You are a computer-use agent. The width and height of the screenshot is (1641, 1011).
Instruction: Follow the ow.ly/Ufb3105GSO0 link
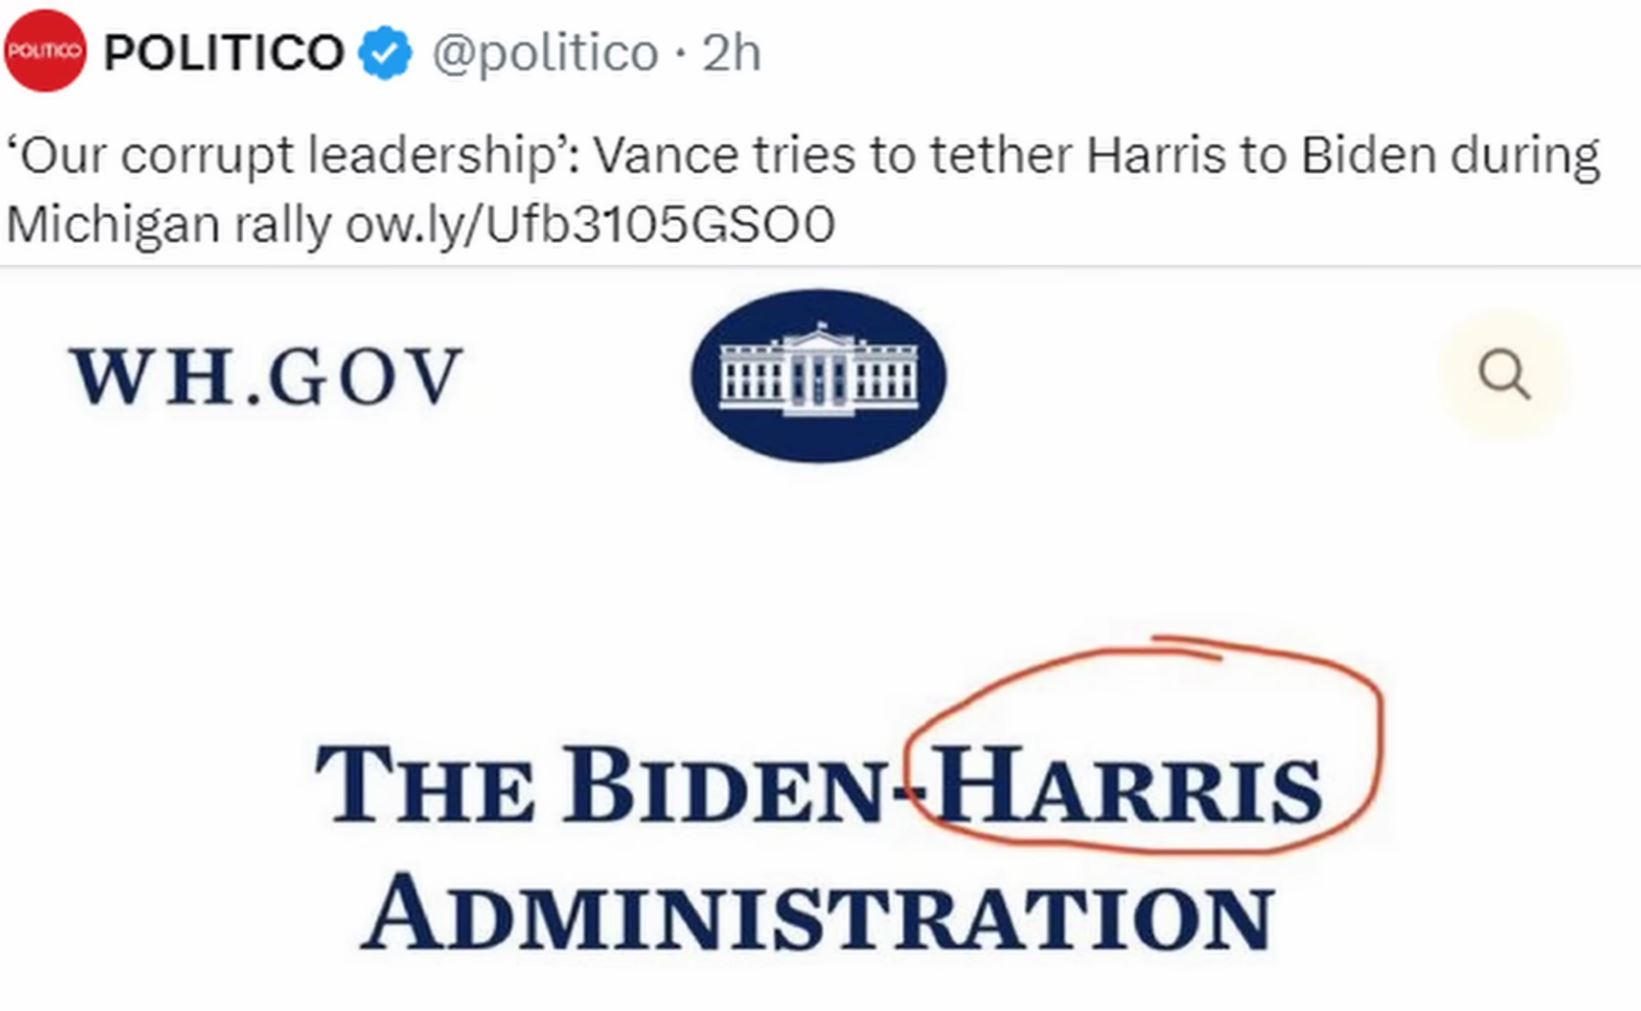(x=590, y=224)
